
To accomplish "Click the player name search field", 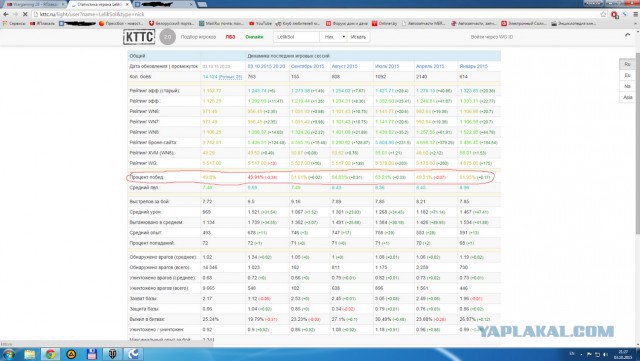I will tap(296, 37).
